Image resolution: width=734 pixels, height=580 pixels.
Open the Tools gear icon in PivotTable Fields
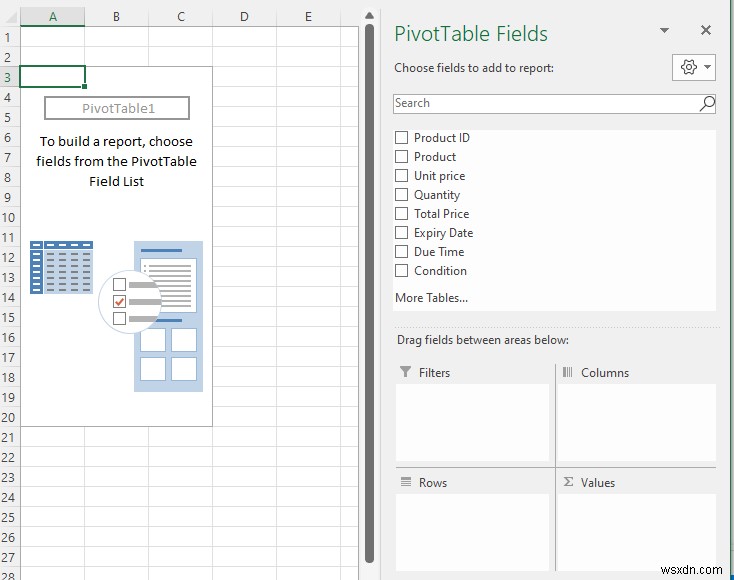point(688,67)
